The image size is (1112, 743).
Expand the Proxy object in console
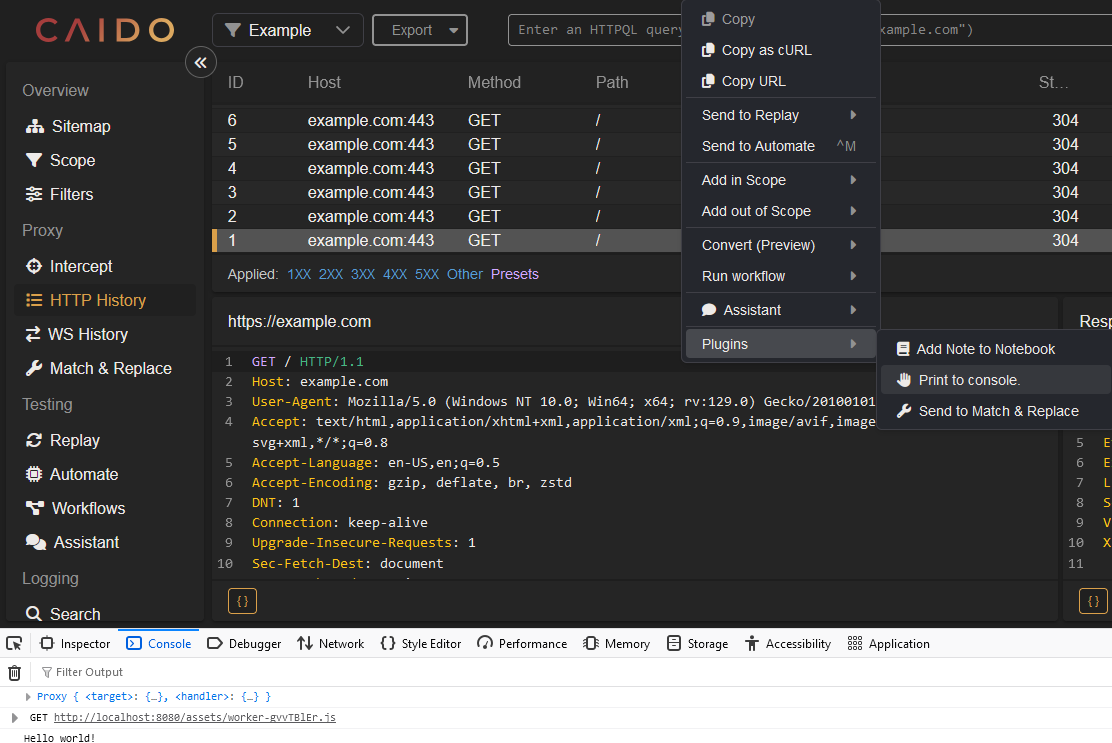point(27,696)
